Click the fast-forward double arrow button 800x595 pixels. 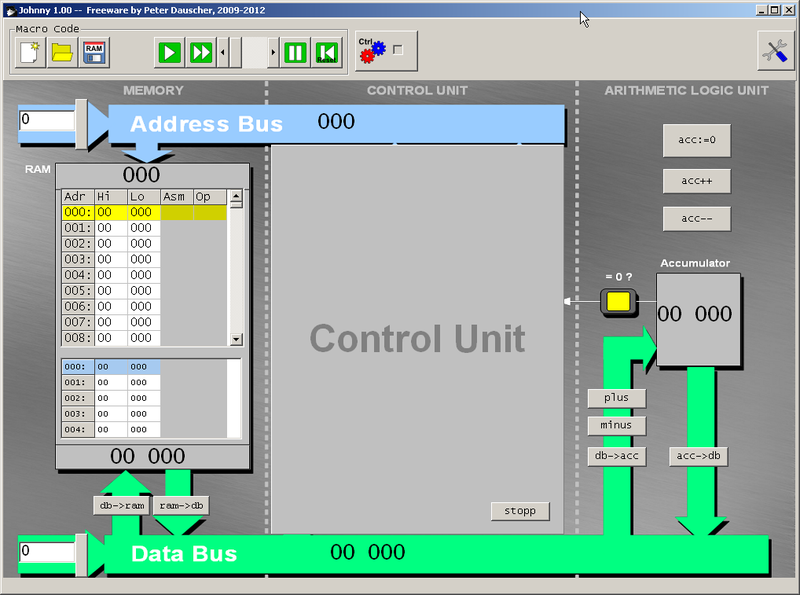(x=201, y=53)
